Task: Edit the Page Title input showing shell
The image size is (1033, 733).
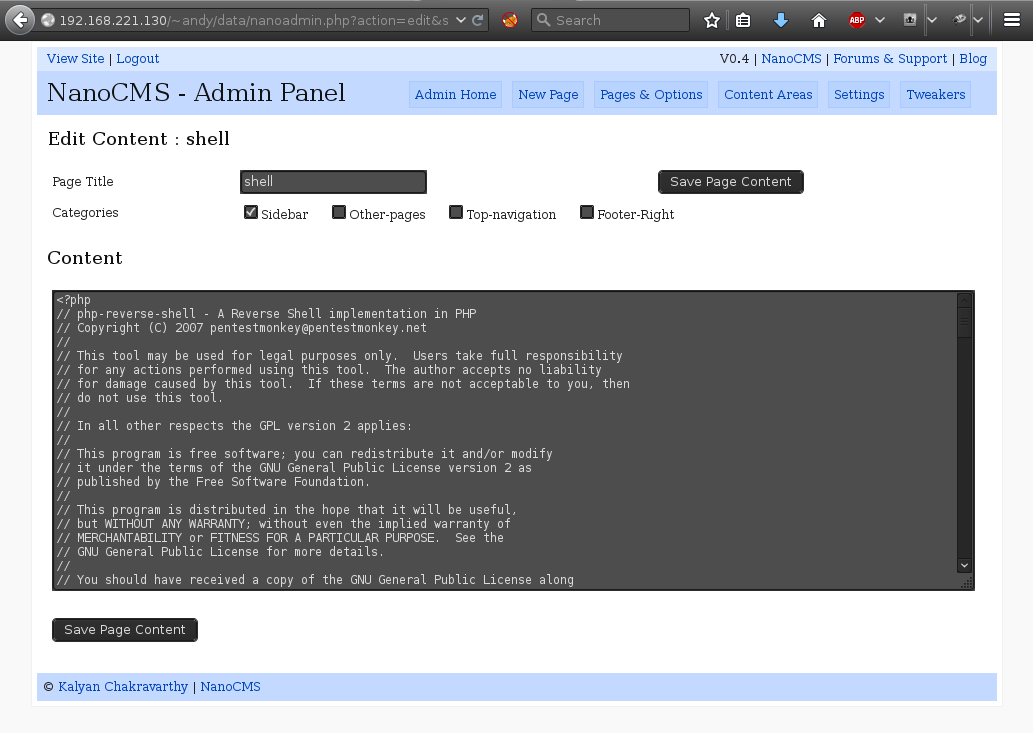Action: point(333,181)
